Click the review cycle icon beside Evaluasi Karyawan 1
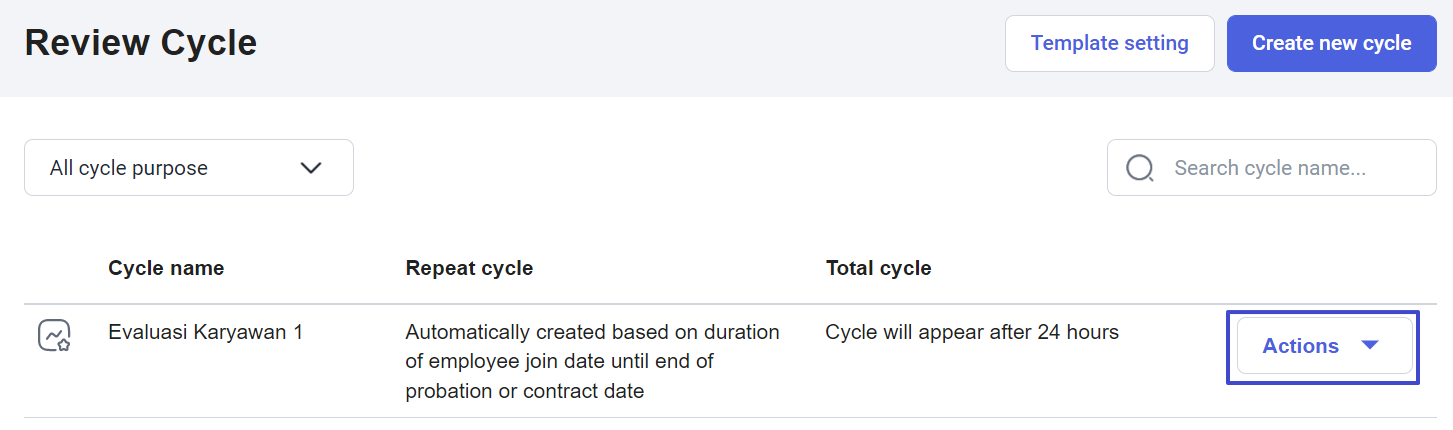 (x=54, y=335)
